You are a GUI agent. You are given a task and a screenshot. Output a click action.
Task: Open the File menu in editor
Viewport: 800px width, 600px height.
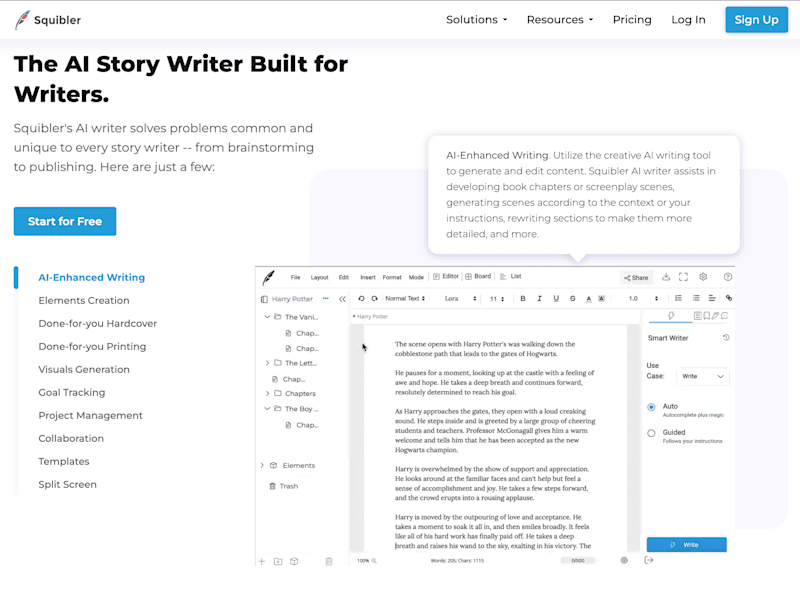click(295, 278)
